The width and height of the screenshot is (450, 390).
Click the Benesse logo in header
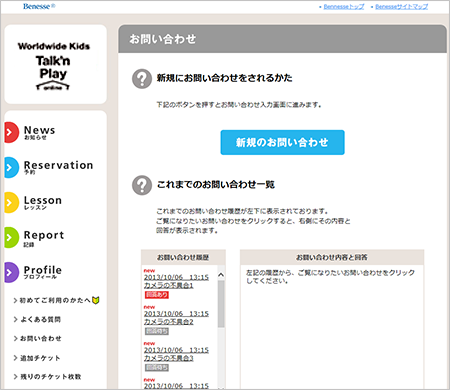click(x=39, y=6)
